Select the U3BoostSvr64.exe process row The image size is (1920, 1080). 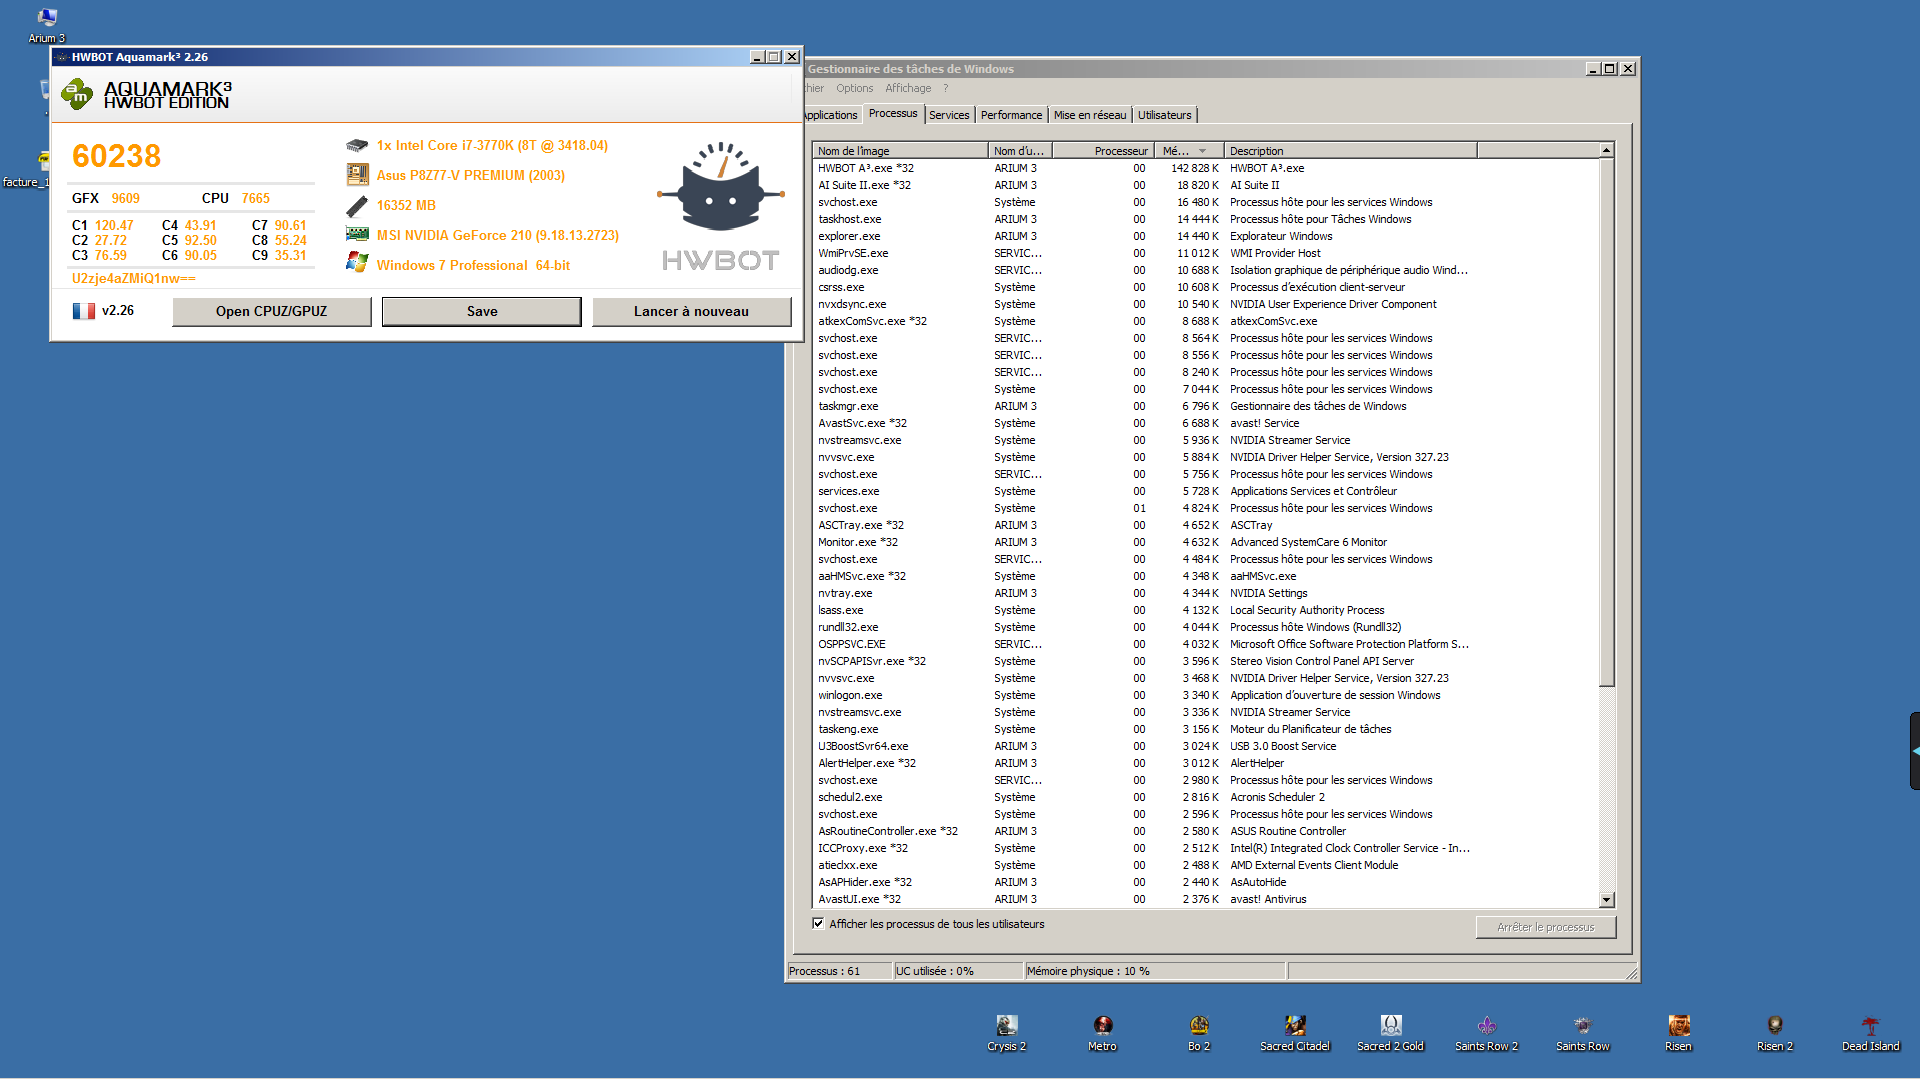[x=1205, y=746]
